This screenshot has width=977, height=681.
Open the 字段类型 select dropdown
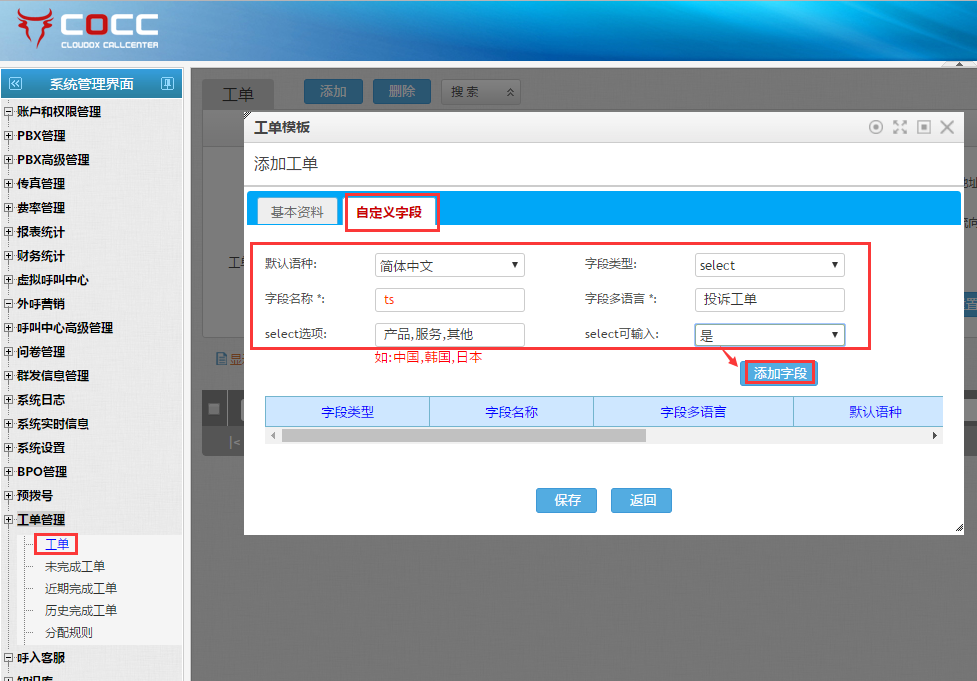point(769,265)
